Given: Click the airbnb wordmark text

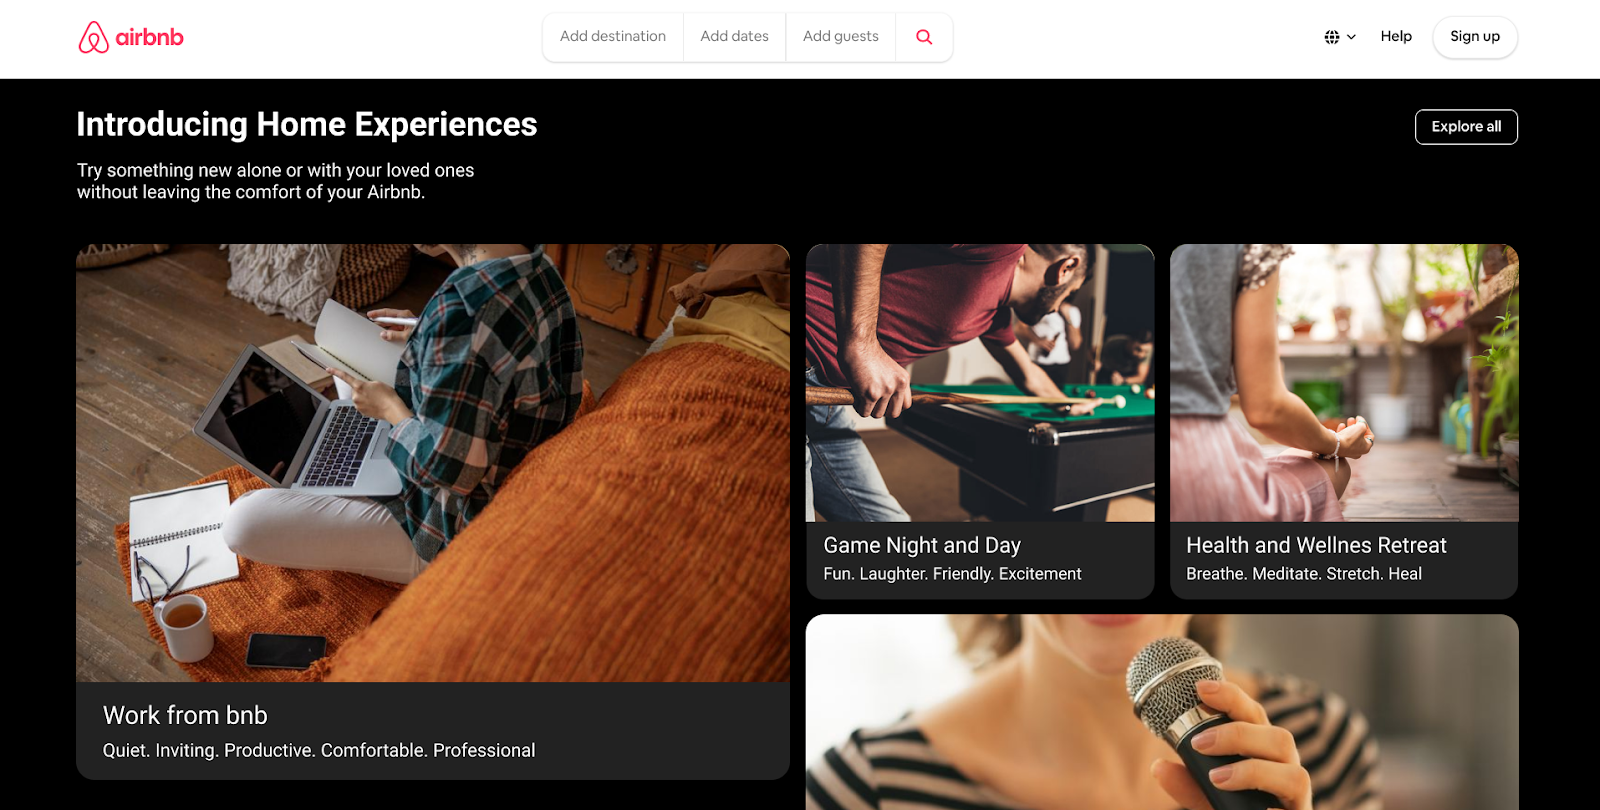Looking at the screenshot, I should [x=150, y=38].
